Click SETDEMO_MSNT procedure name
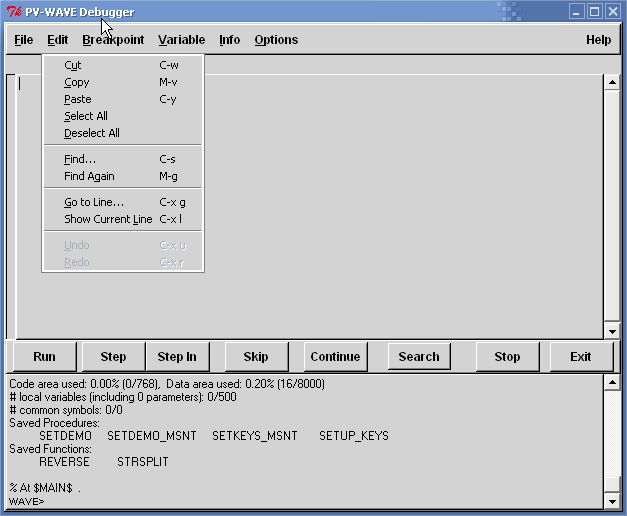 pos(152,436)
